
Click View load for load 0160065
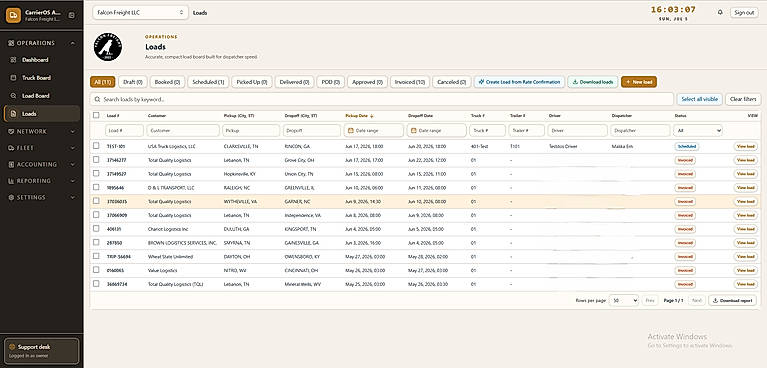pos(745,270)
